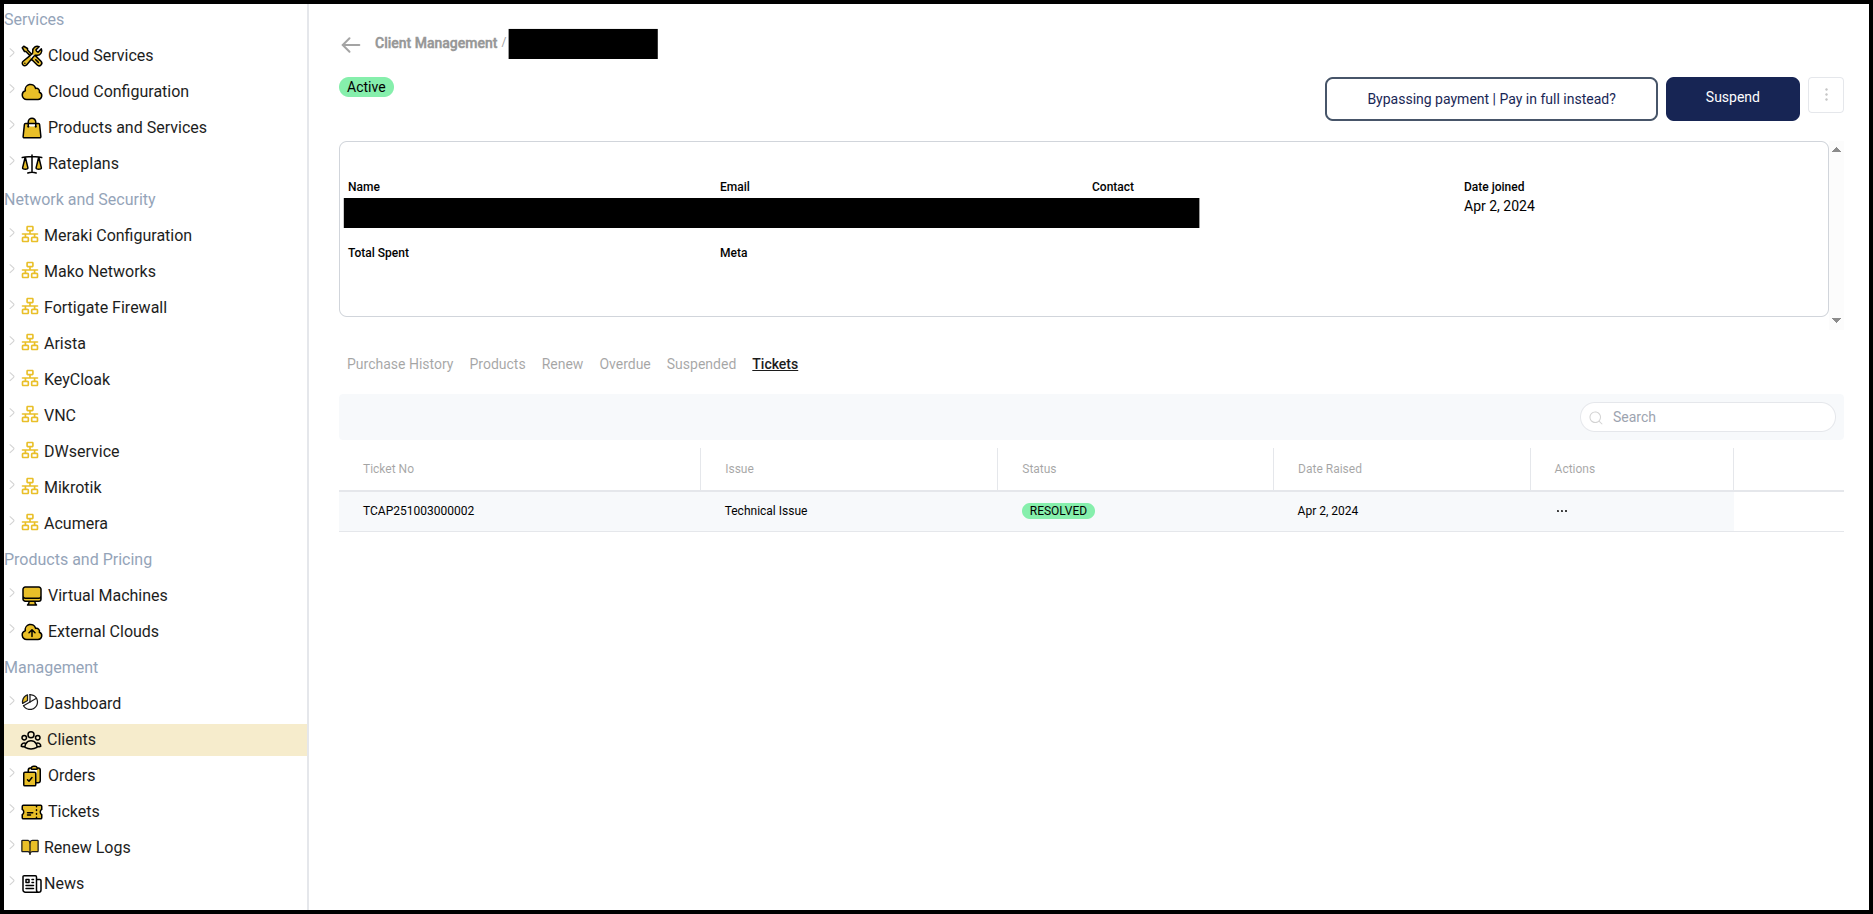
Task: Switch to the Overdue tab
Action: point(625,364)
